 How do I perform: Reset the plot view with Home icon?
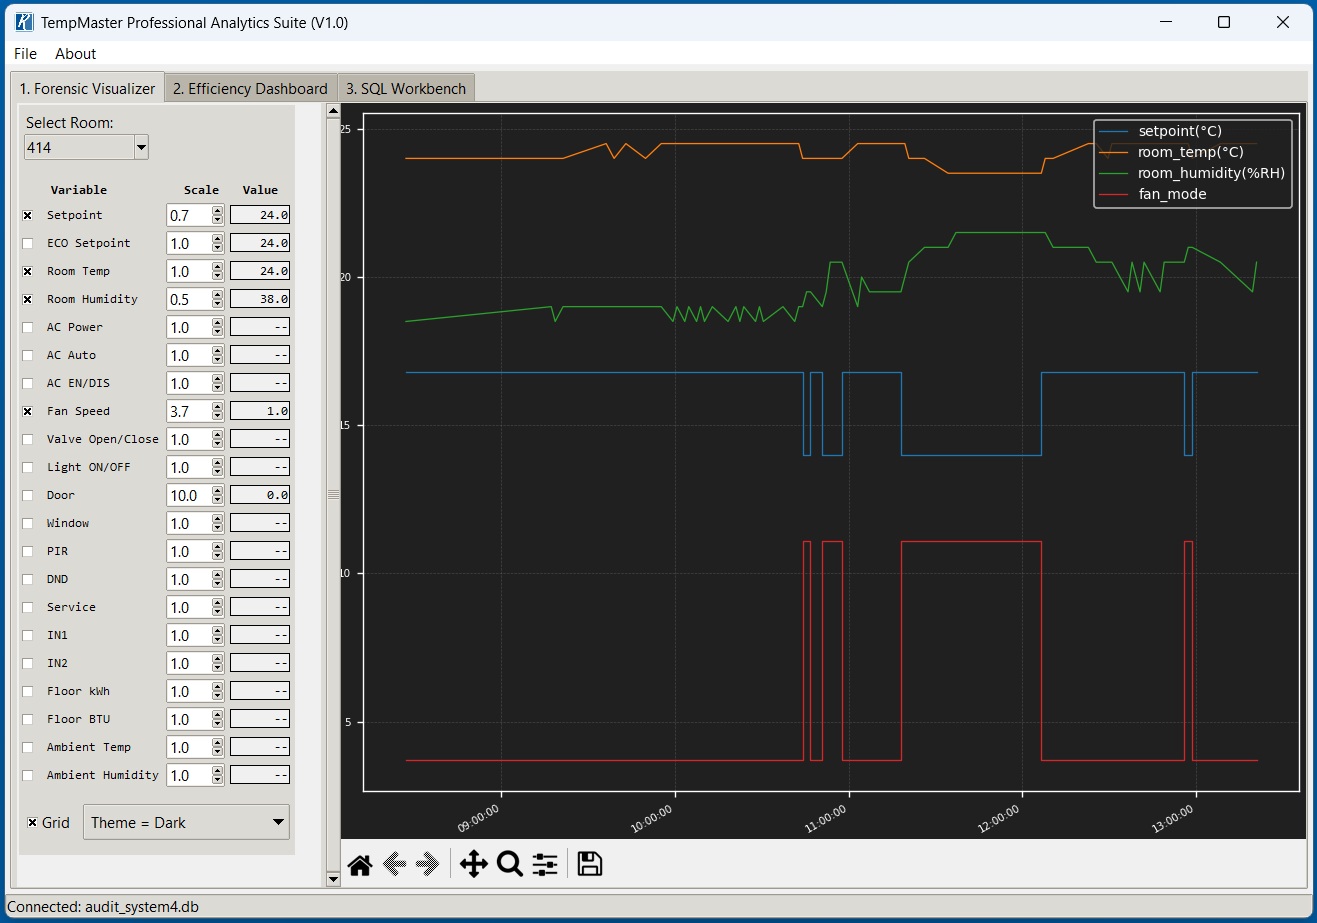360,865
